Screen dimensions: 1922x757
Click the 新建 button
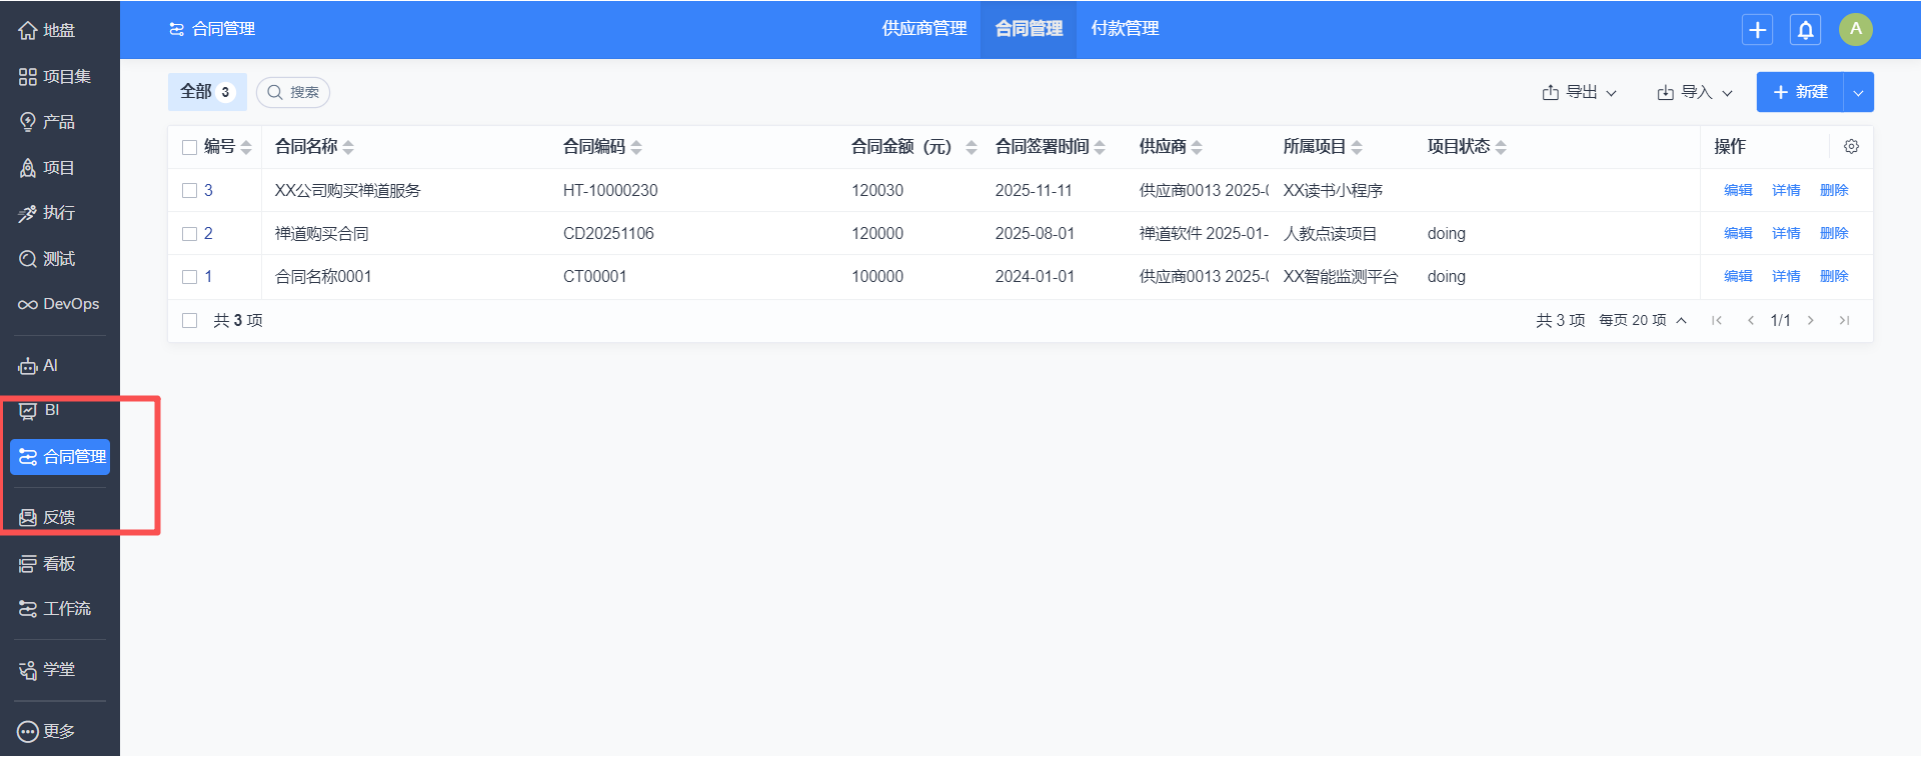[1800, 92]
